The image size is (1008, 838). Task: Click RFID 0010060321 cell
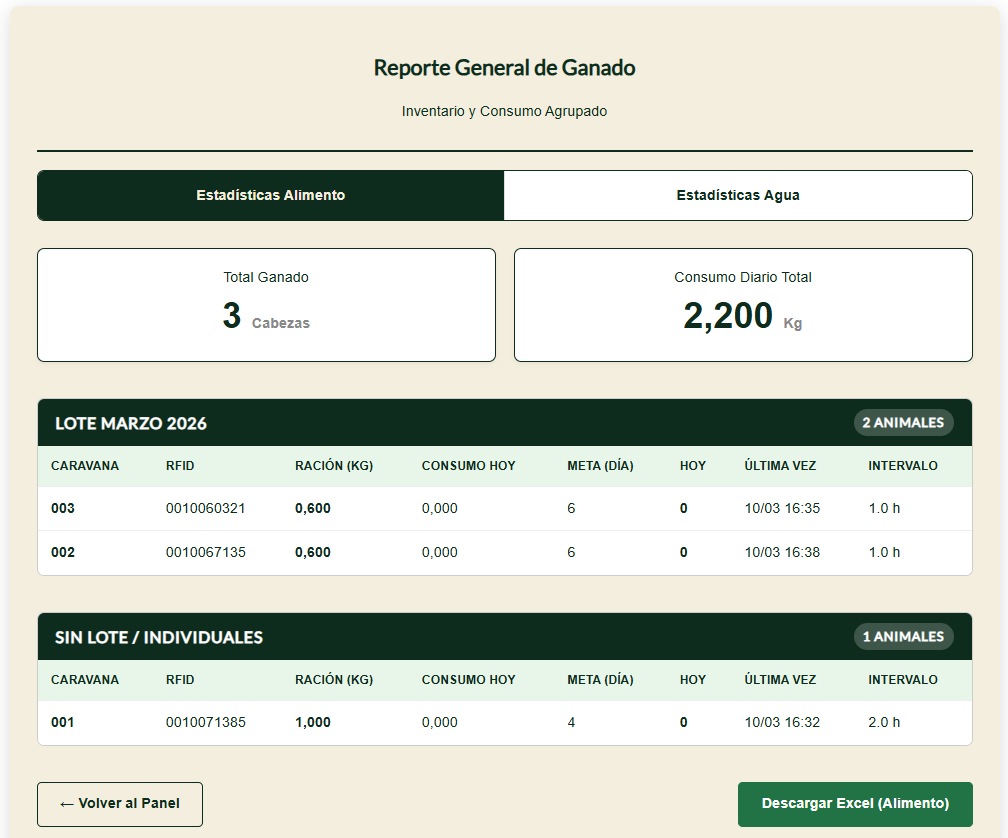tap(205, 509)
